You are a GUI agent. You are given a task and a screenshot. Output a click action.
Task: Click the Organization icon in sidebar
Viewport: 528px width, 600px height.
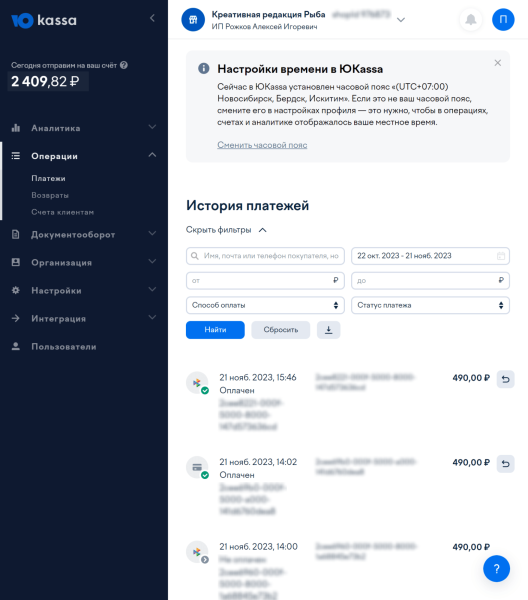click(16, 262)
